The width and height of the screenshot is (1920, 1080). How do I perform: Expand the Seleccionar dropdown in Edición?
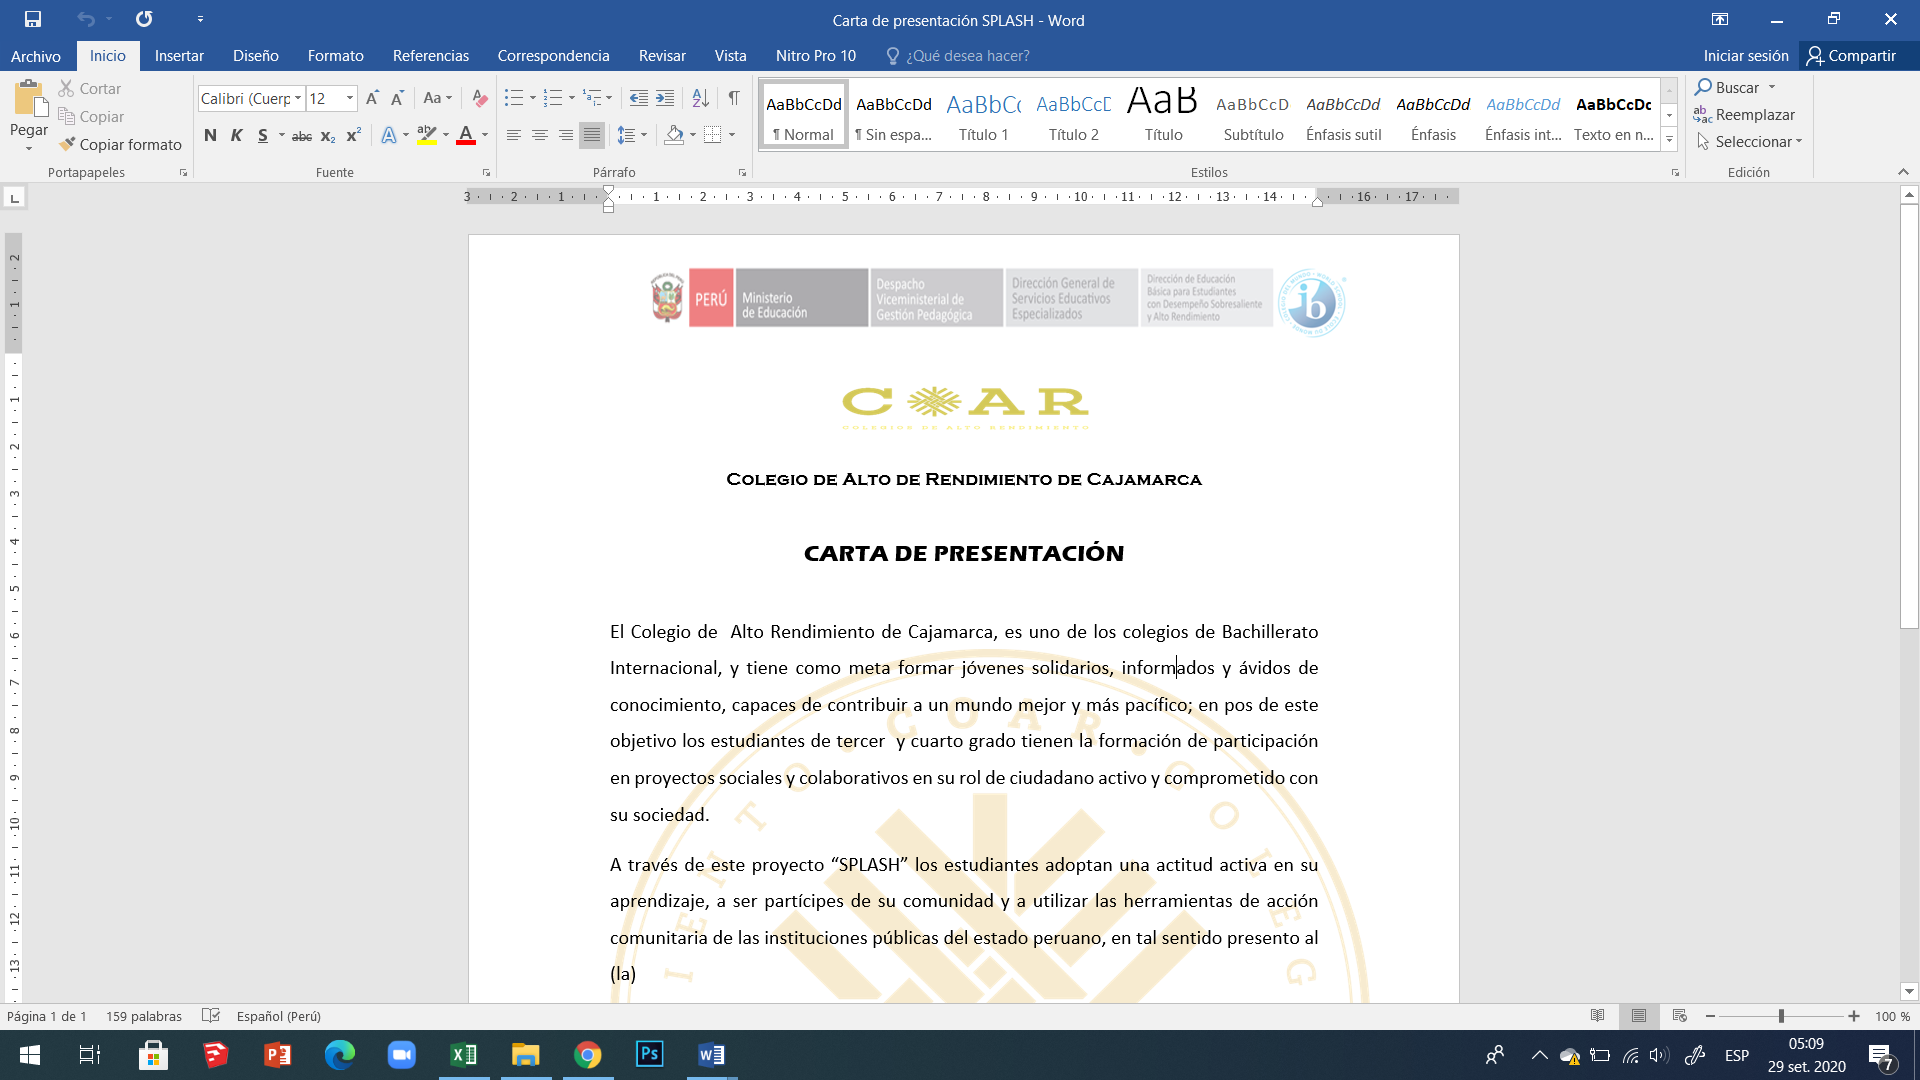pos(1757,142)
